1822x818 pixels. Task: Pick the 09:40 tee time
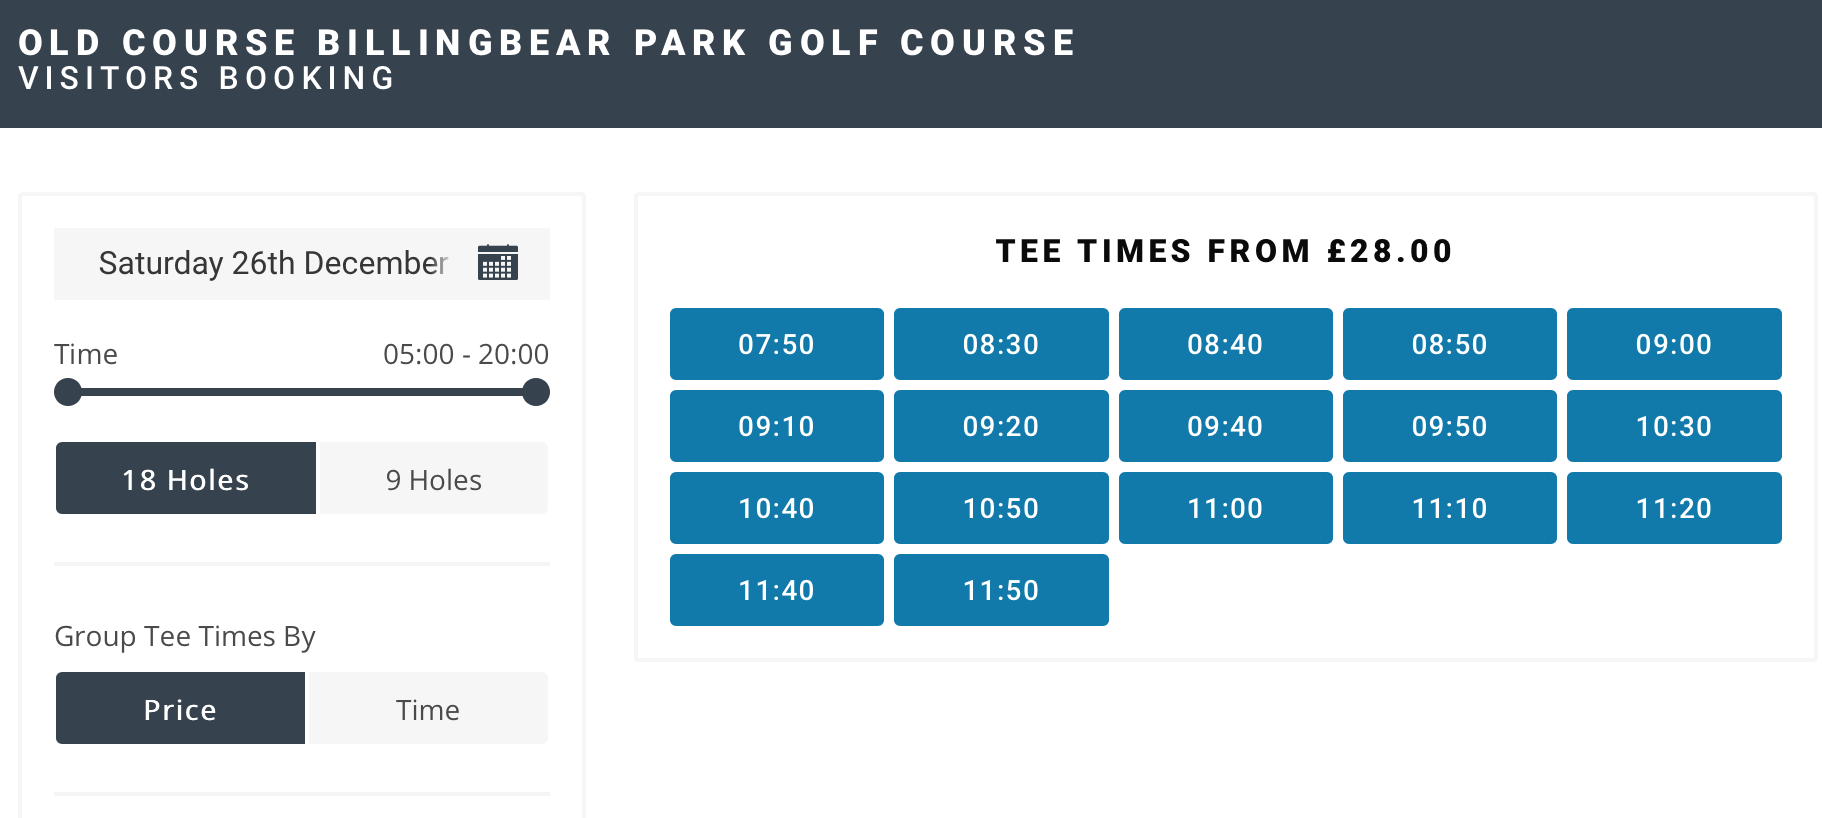point(1225,426)
